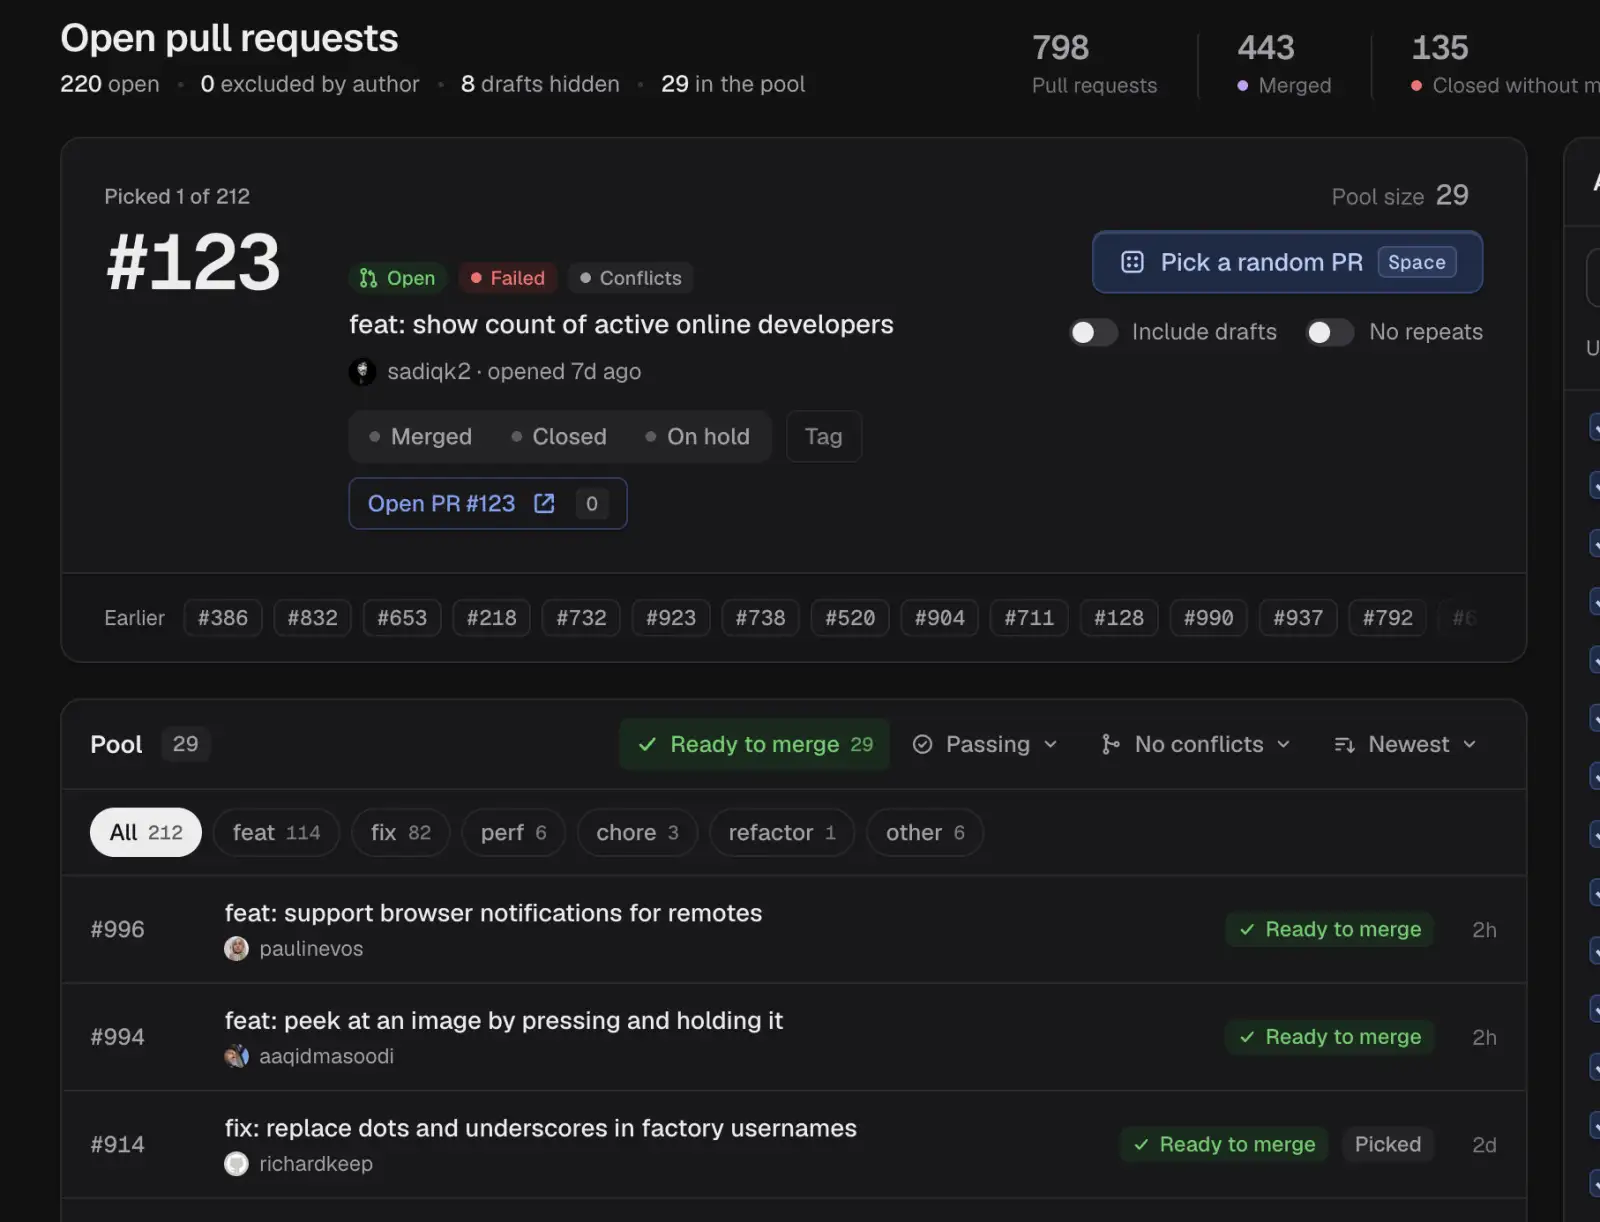This screenshot has width=1600, height=1222.
Task: Click the paulinevos avatar in PR #996 row
Action: click(x=236, y=948)
